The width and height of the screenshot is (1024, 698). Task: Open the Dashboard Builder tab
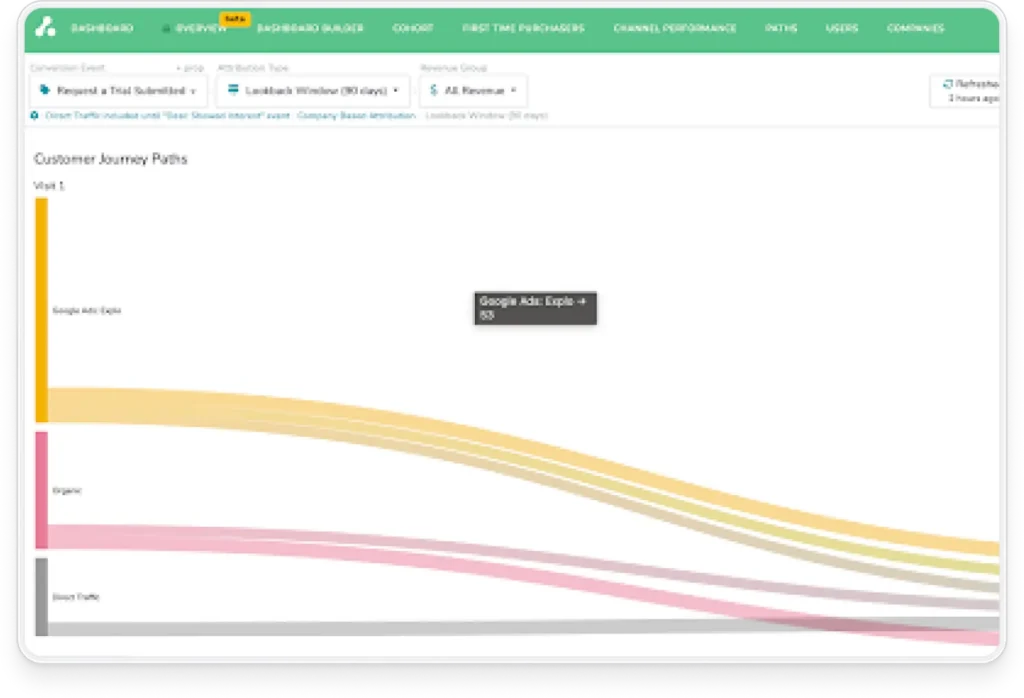pos(310,29)
